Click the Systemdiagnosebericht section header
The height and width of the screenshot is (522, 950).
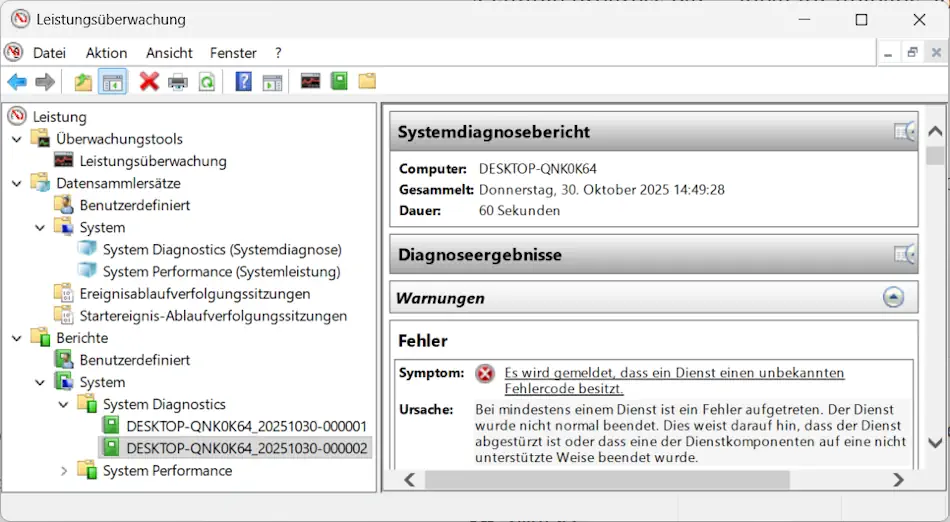coord(654,131)
